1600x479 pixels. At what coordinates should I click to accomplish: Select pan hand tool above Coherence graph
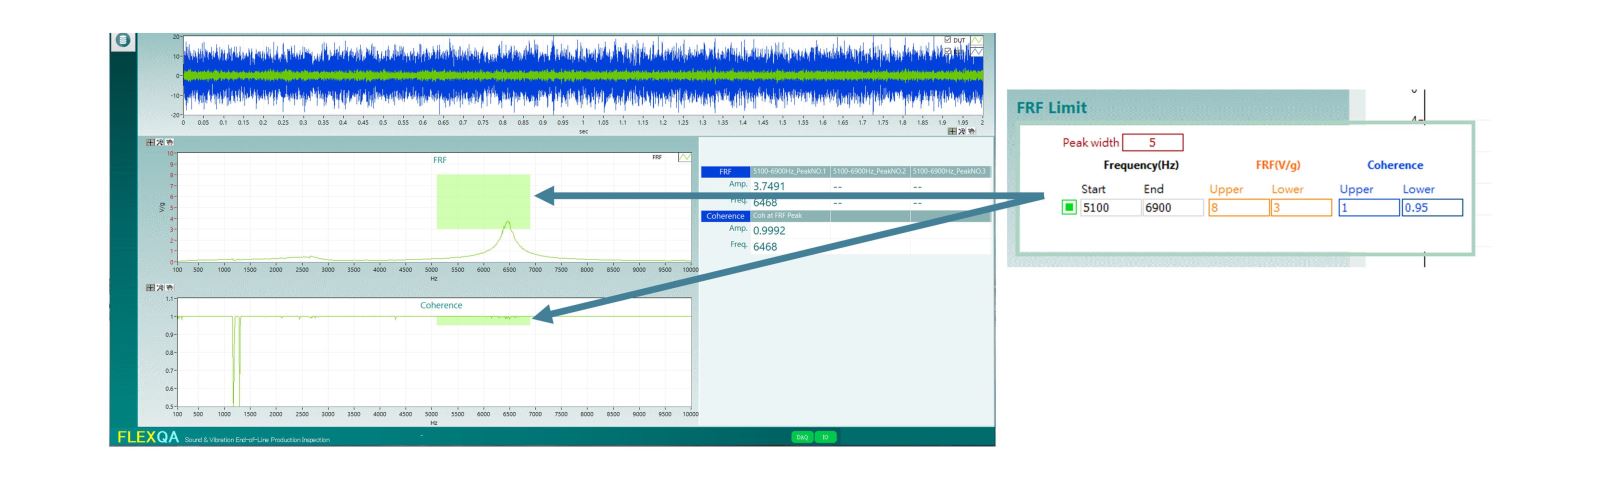169,288
